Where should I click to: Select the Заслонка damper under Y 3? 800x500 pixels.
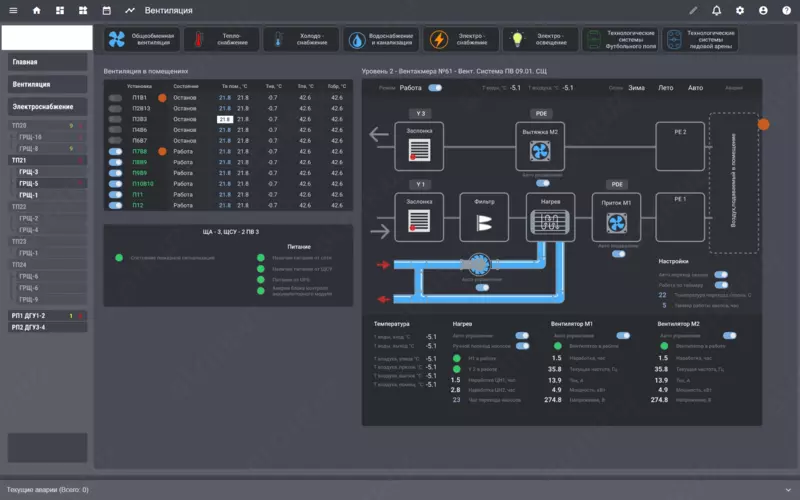[419, 146]
